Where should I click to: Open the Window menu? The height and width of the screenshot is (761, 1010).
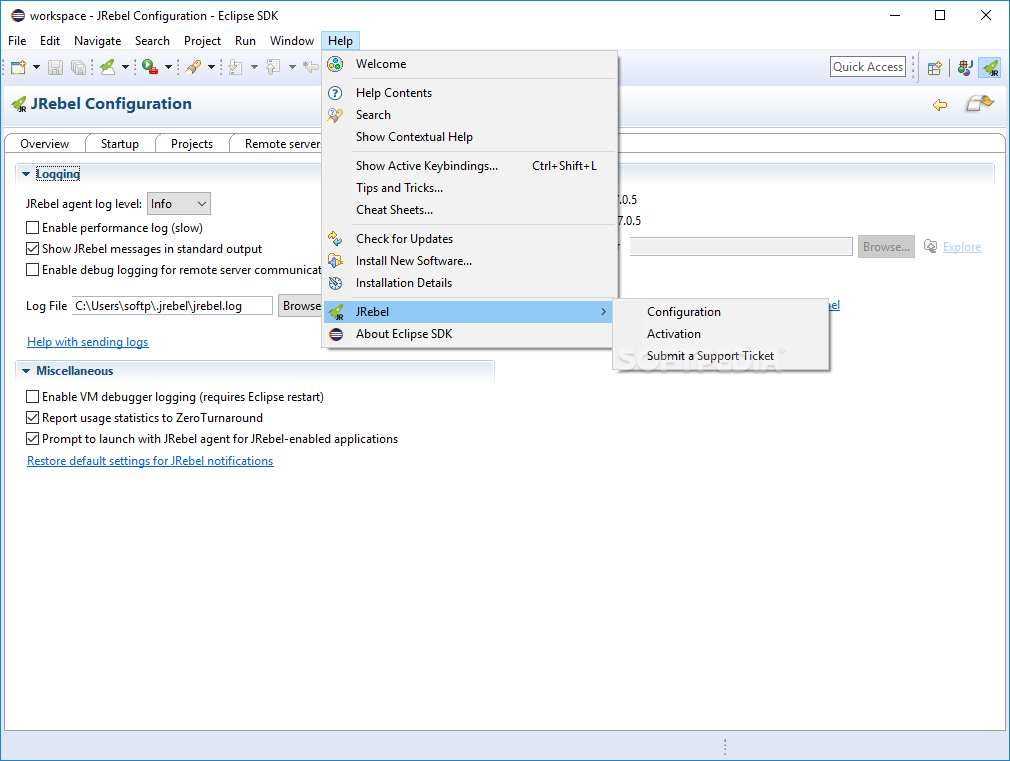coord(292,41)
